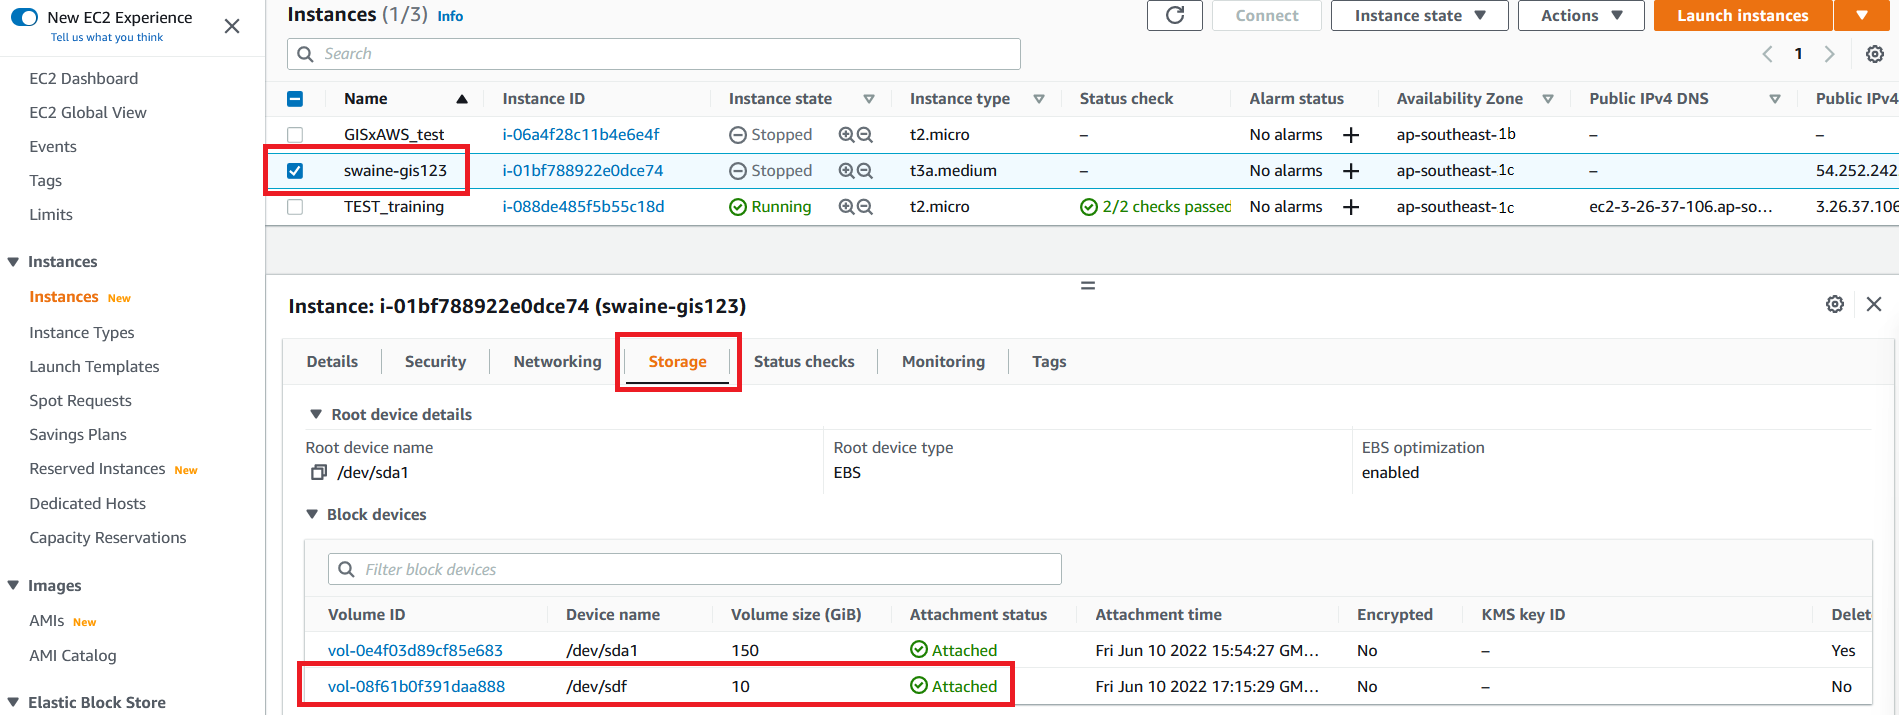1899x715 pixels.
Task: Zoom in icon for TEST_training row
Action: pos(846,207)
